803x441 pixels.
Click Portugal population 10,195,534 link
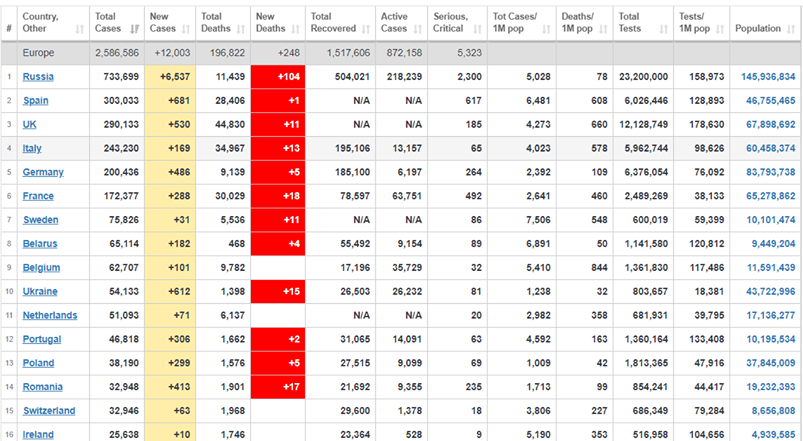(771, 339)
